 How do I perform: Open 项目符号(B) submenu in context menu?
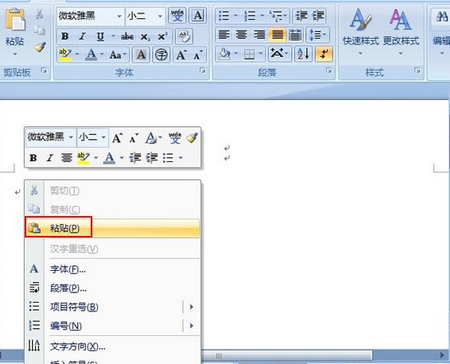point(113,307)
